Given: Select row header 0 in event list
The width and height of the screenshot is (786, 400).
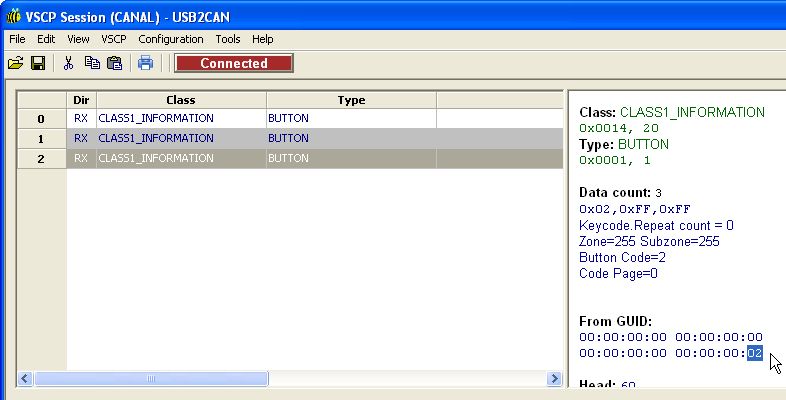Looking at the screenshot, I should coord(41,119).
